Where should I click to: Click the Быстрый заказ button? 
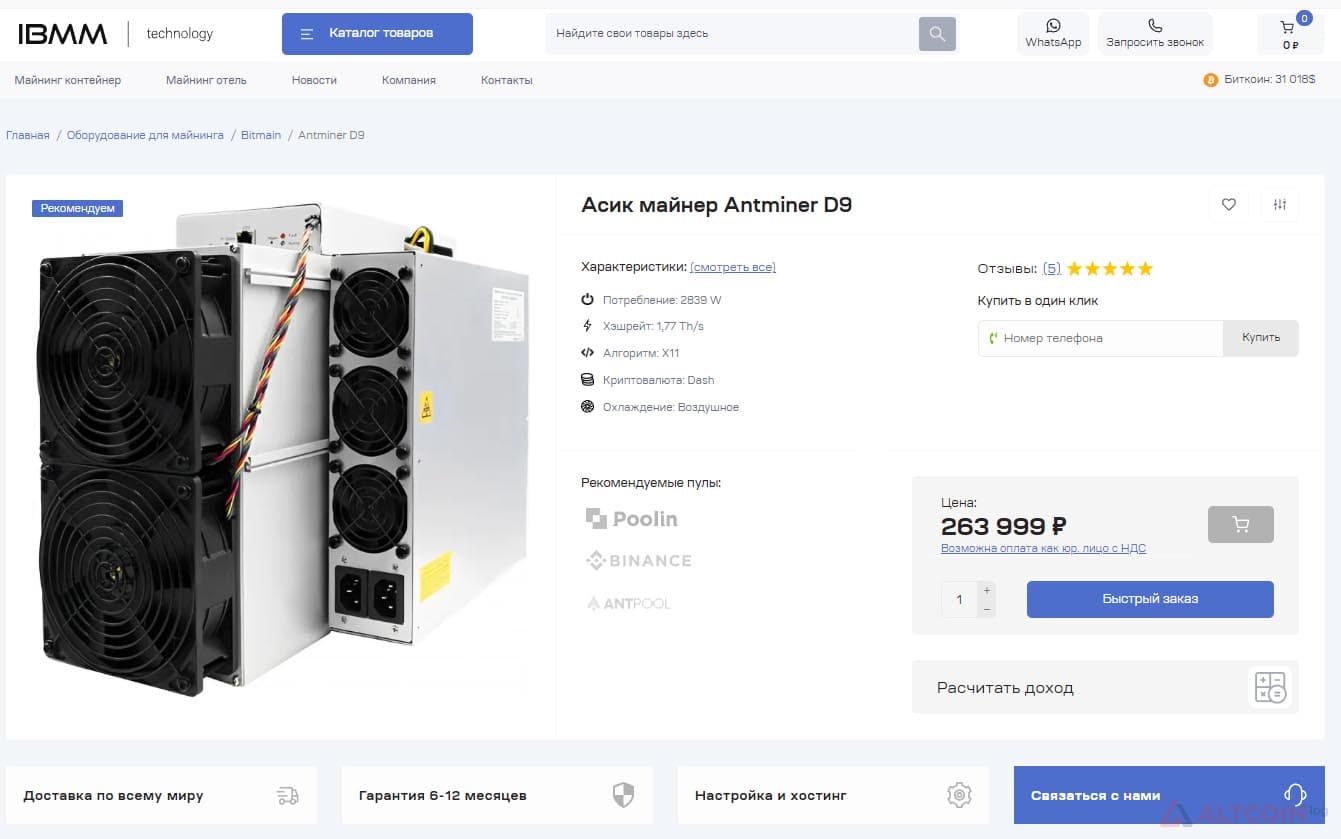coord(1150,599)
